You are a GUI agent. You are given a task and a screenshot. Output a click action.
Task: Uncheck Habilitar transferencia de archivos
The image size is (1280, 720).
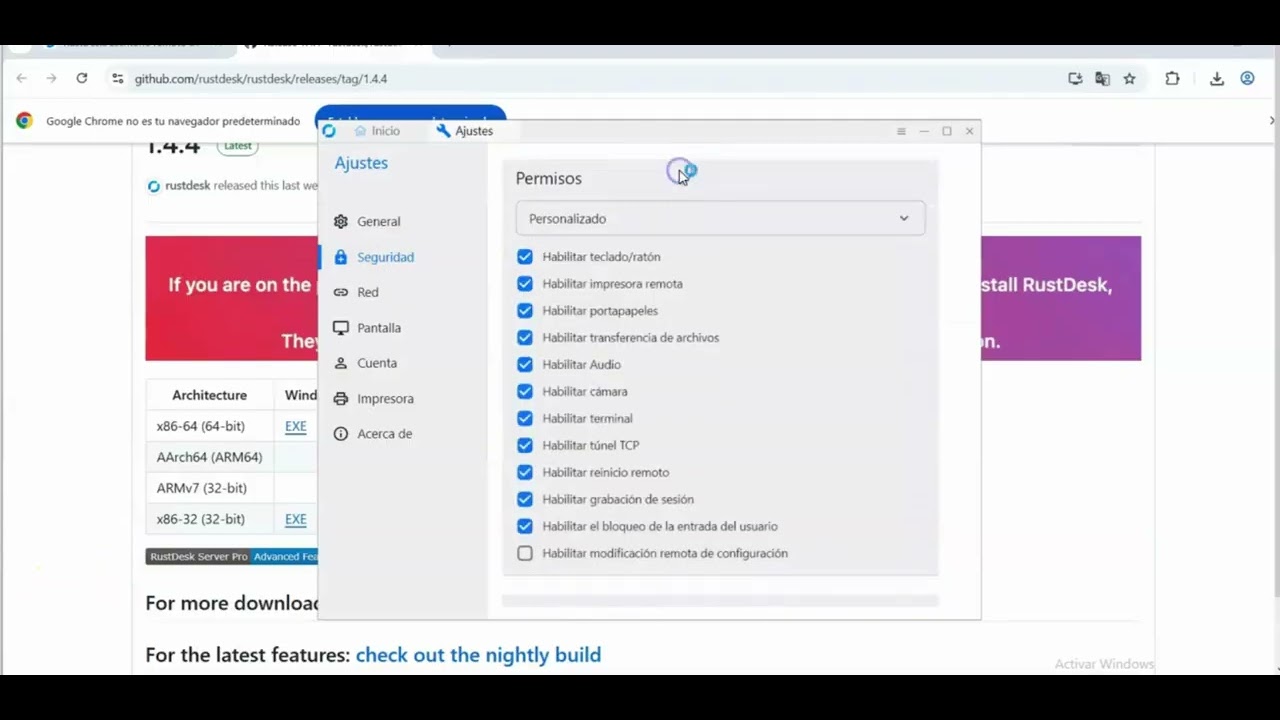tap(525, 338)
